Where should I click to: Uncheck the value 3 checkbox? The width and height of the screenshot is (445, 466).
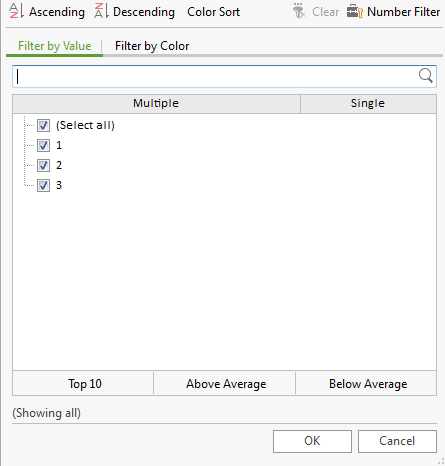pos(43,185)
